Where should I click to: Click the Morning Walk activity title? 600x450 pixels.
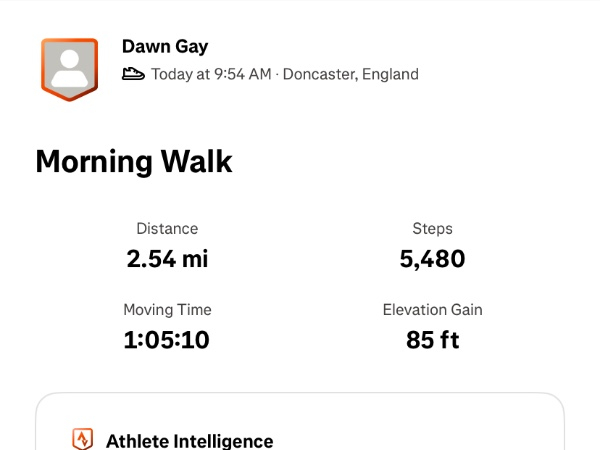(134, 162)
